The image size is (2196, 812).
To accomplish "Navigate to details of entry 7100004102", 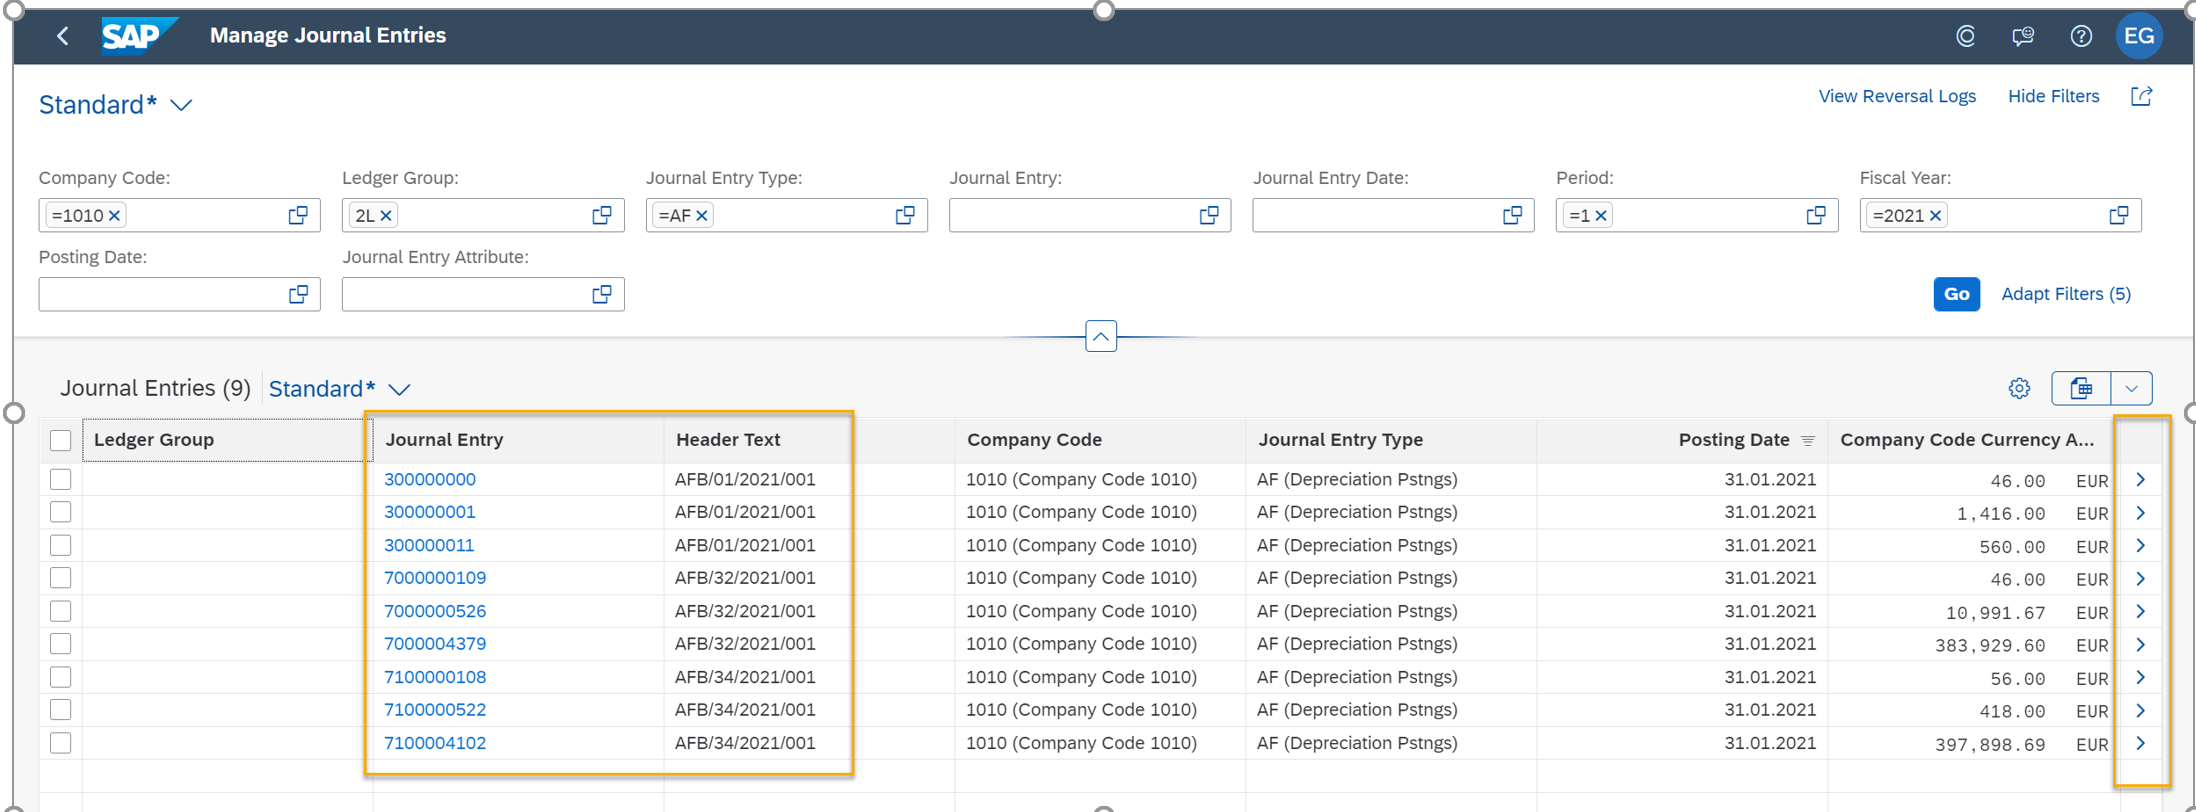I will (x=2140, y=744).
